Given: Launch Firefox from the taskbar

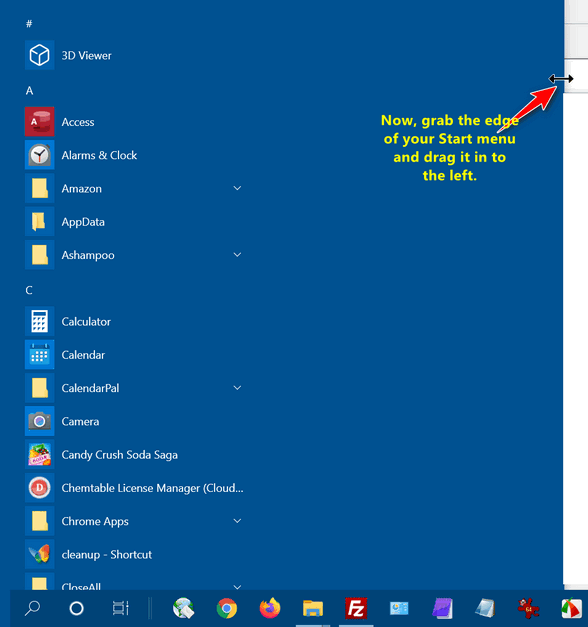Looking at the screenshot, I should (x=270, y=608).
